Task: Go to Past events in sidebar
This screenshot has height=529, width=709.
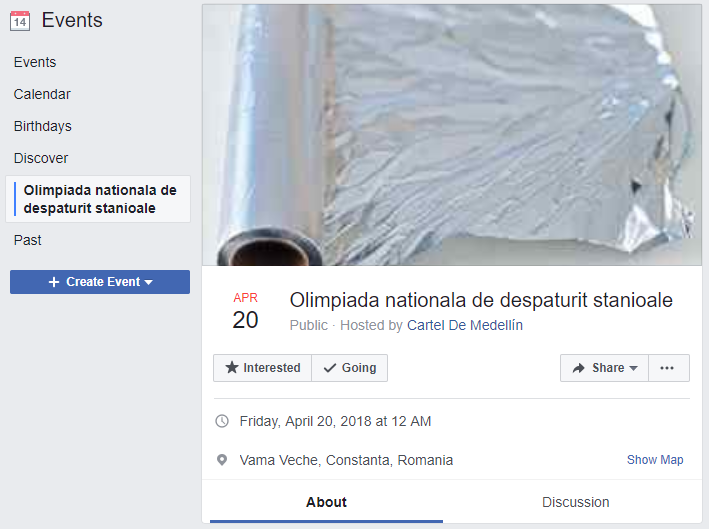Action: pos(28,240)
